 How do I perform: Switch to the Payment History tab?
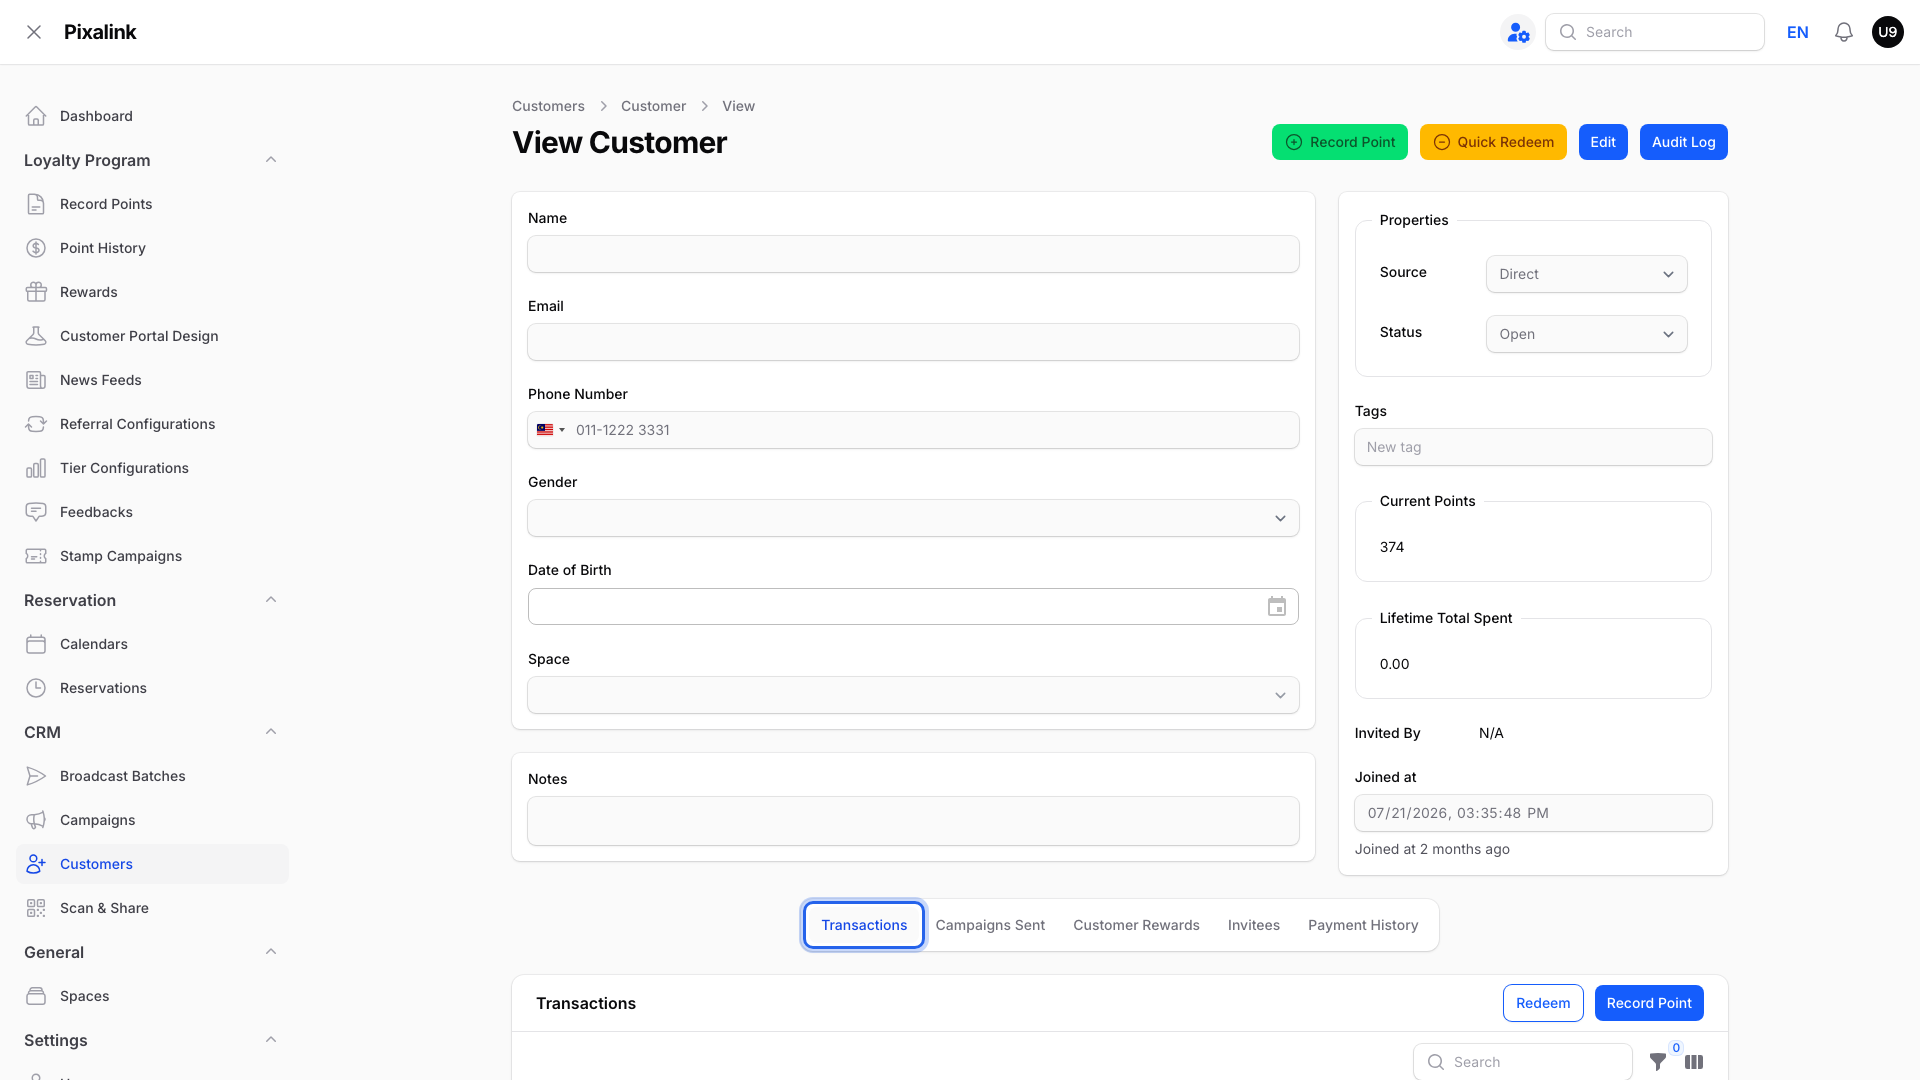point(1363,925)
